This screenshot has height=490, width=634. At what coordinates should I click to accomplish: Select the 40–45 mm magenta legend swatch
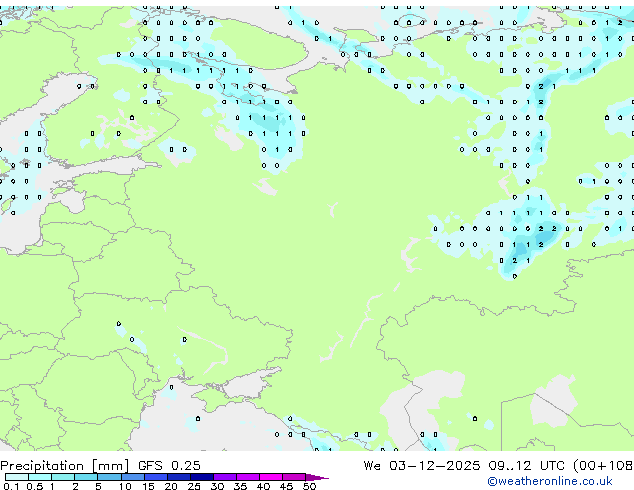[x=271, y=477]
